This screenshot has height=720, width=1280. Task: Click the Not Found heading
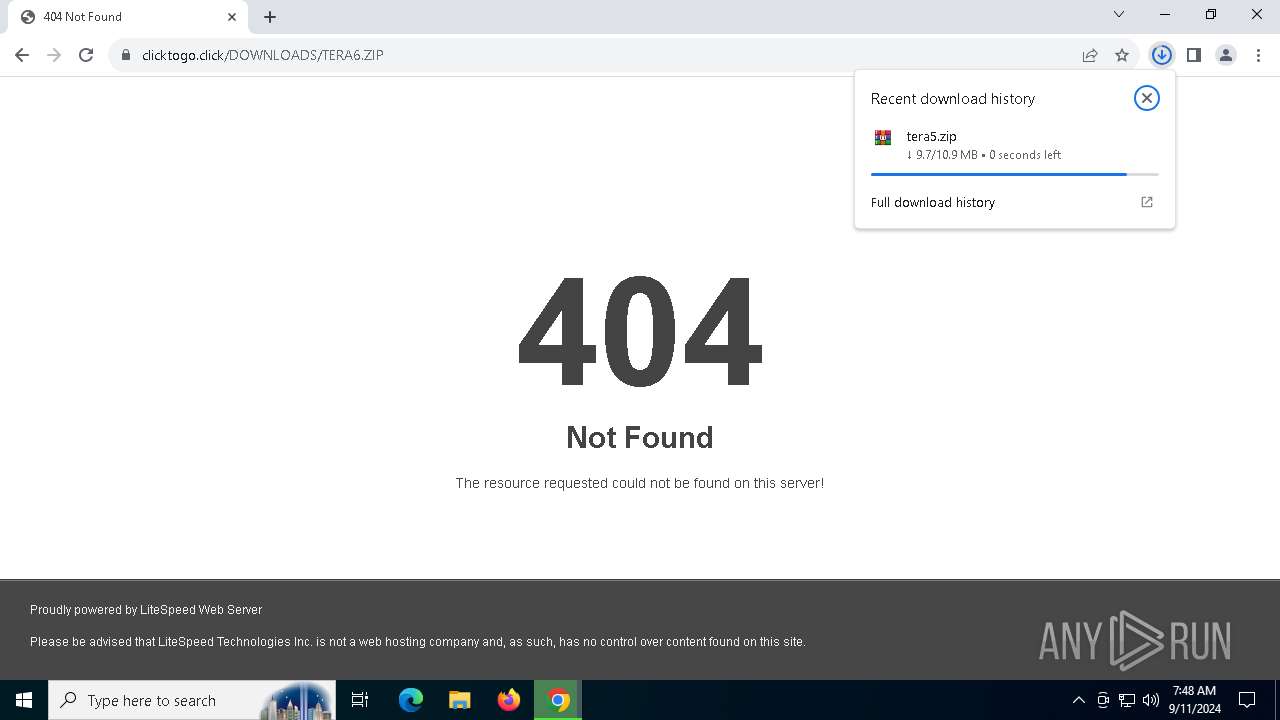(x=640, y=437)
